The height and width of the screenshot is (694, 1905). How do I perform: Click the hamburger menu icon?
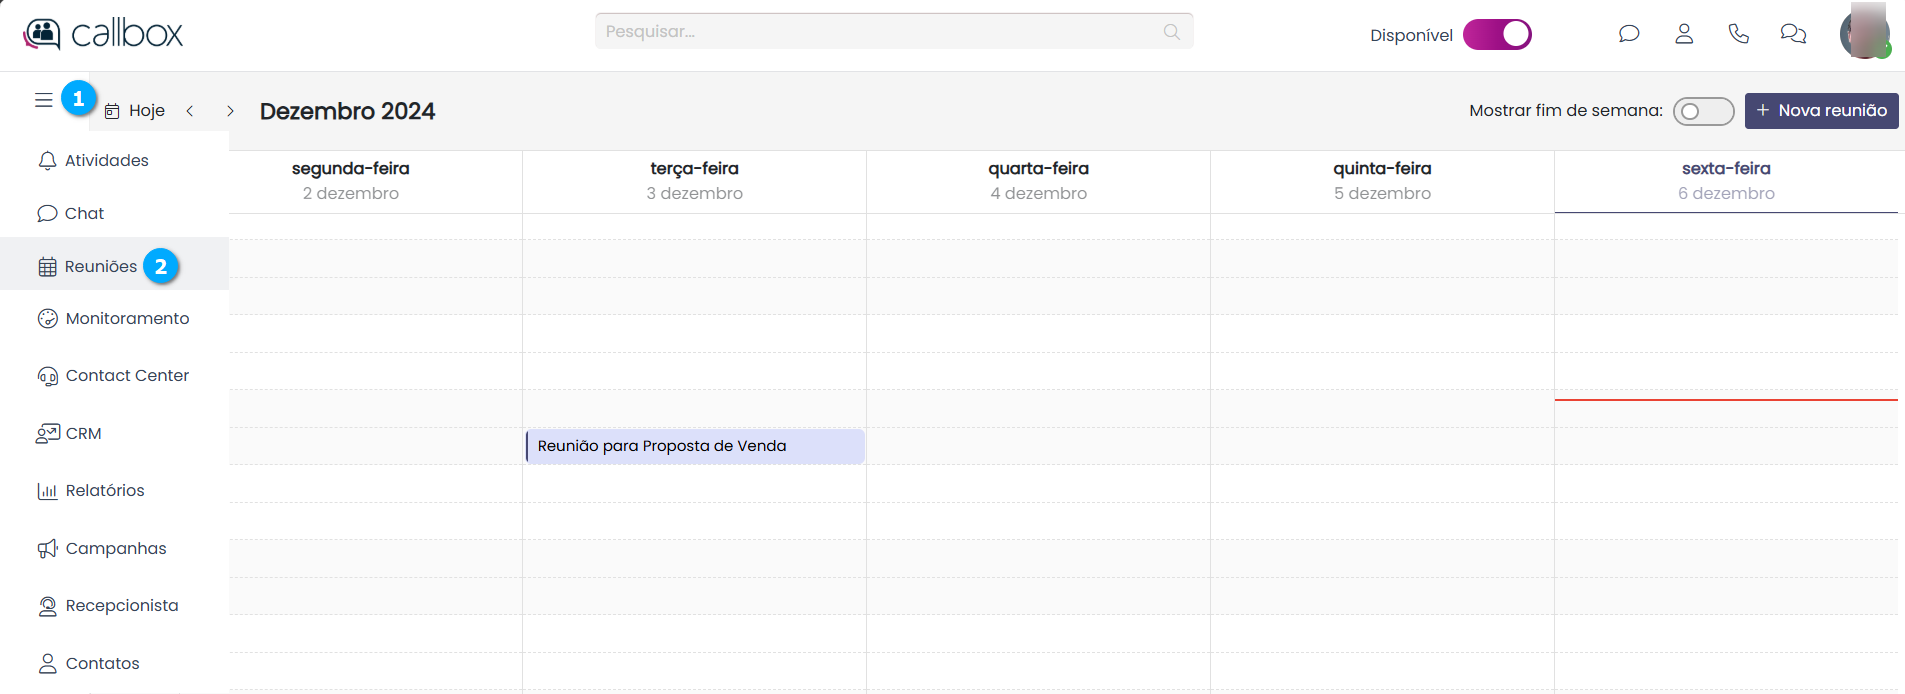pos(43,100)
